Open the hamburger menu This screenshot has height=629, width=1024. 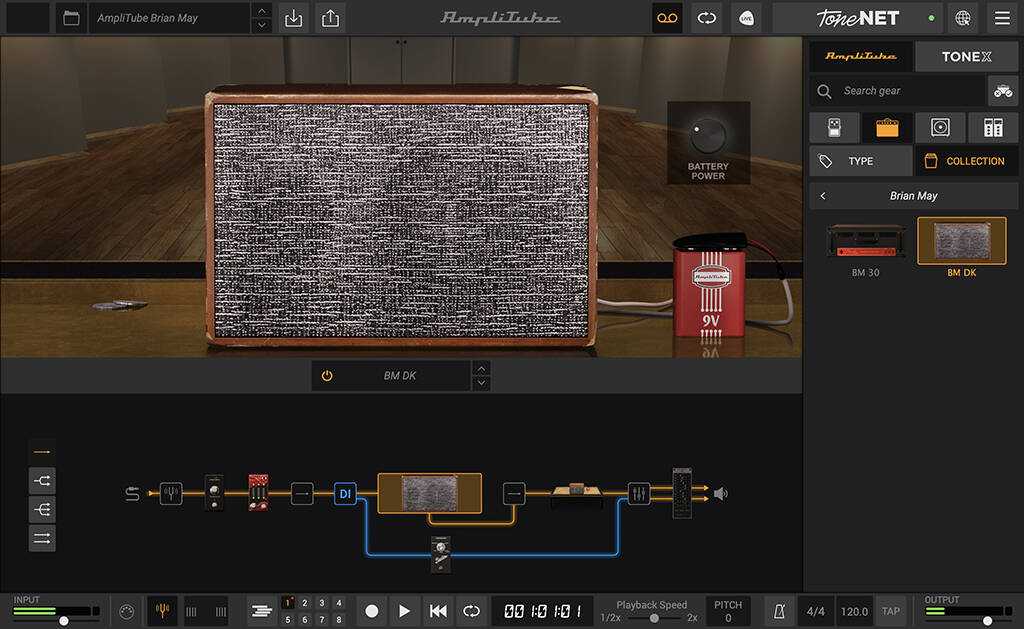tap(1001, 18)
